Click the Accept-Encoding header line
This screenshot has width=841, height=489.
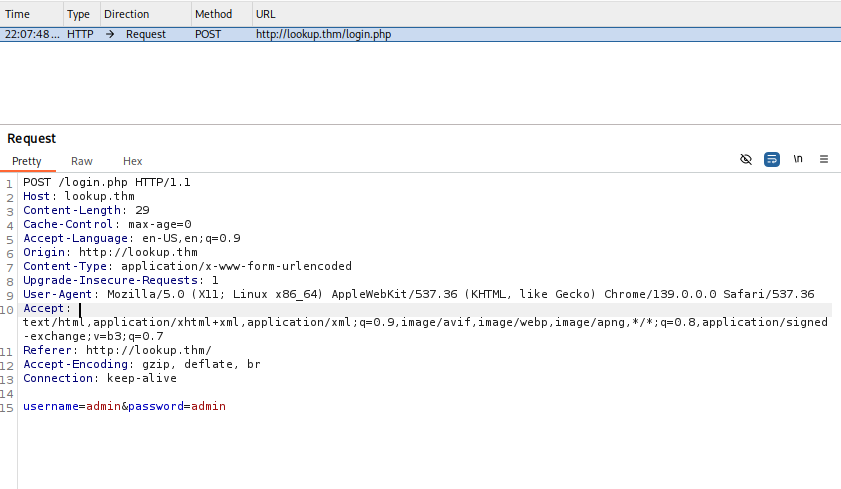(x=142, y=364)
